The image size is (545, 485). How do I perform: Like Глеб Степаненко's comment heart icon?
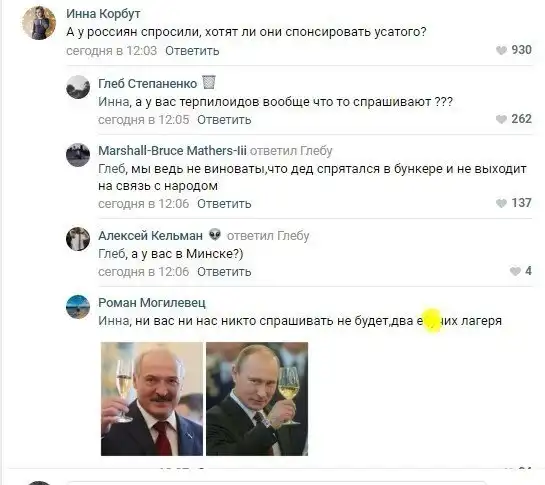click(x=501, y=119)
